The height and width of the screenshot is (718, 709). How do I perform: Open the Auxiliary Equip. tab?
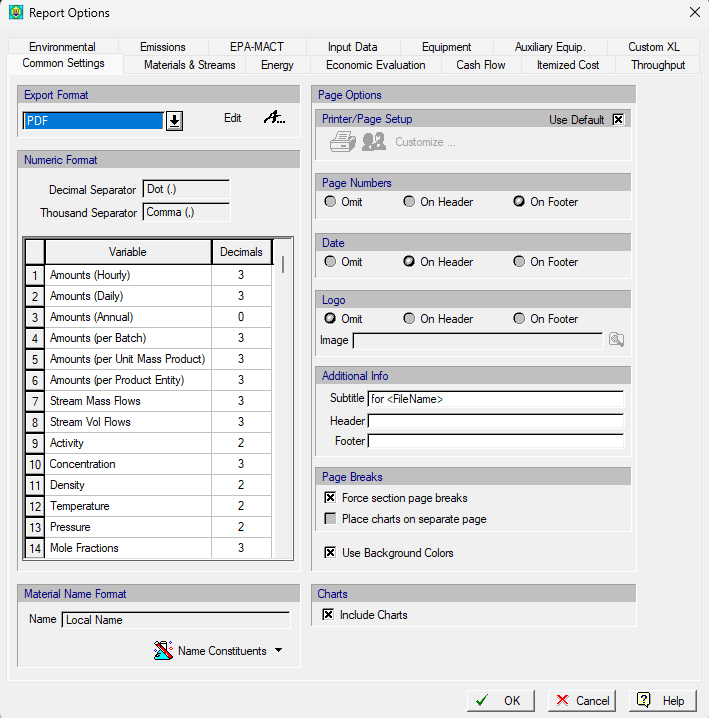click(550, 47)
